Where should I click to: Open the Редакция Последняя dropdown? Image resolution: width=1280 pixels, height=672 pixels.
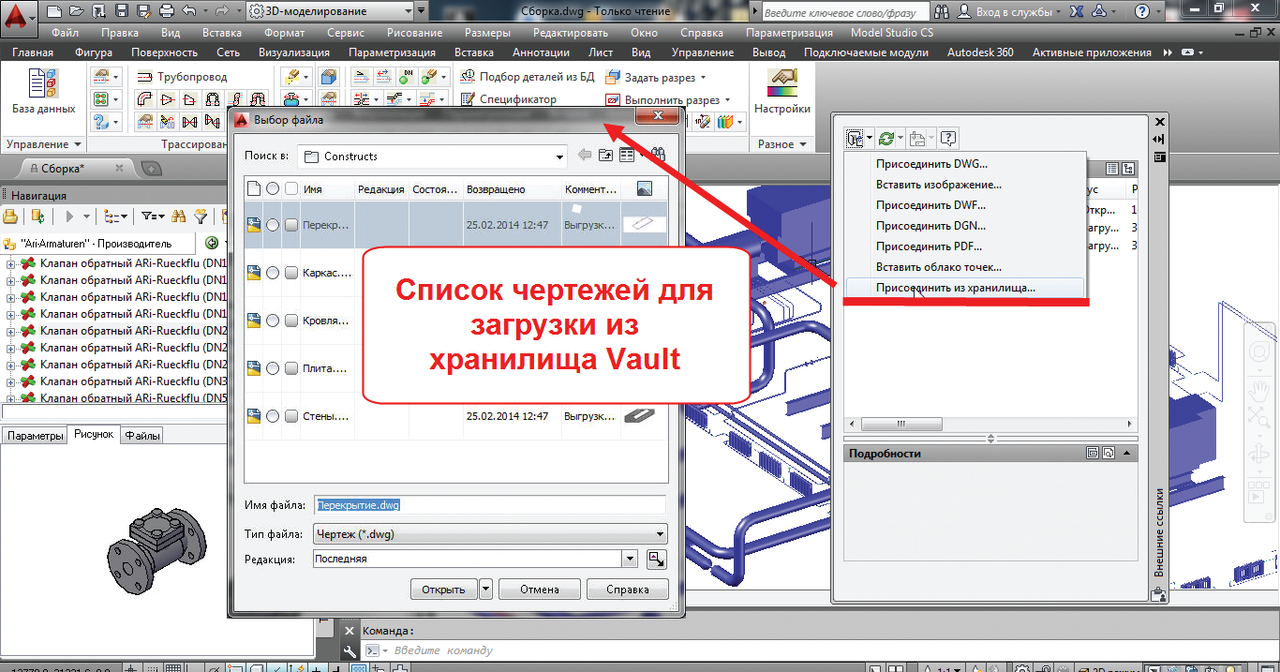click(x=629, y=559)
